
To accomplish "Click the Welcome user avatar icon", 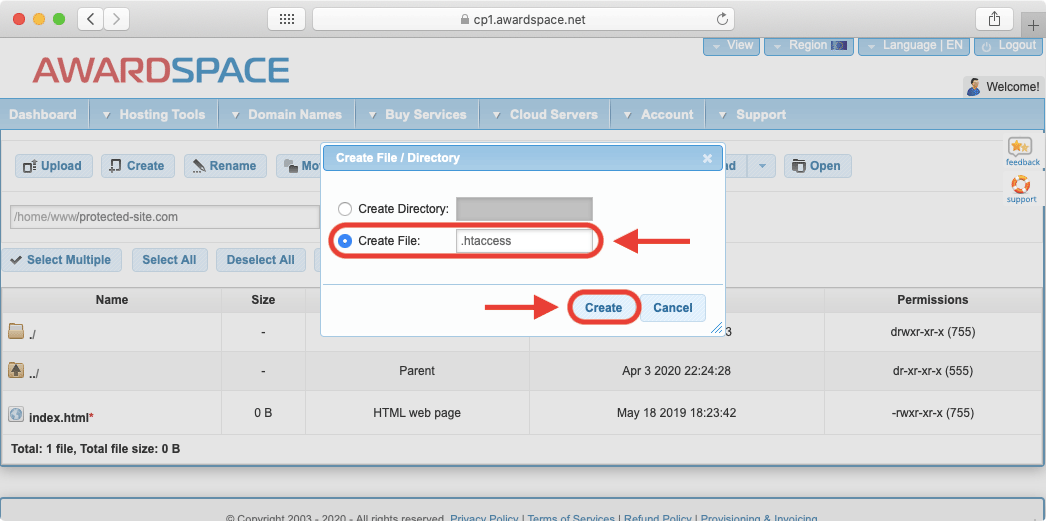I will point(973,87).
